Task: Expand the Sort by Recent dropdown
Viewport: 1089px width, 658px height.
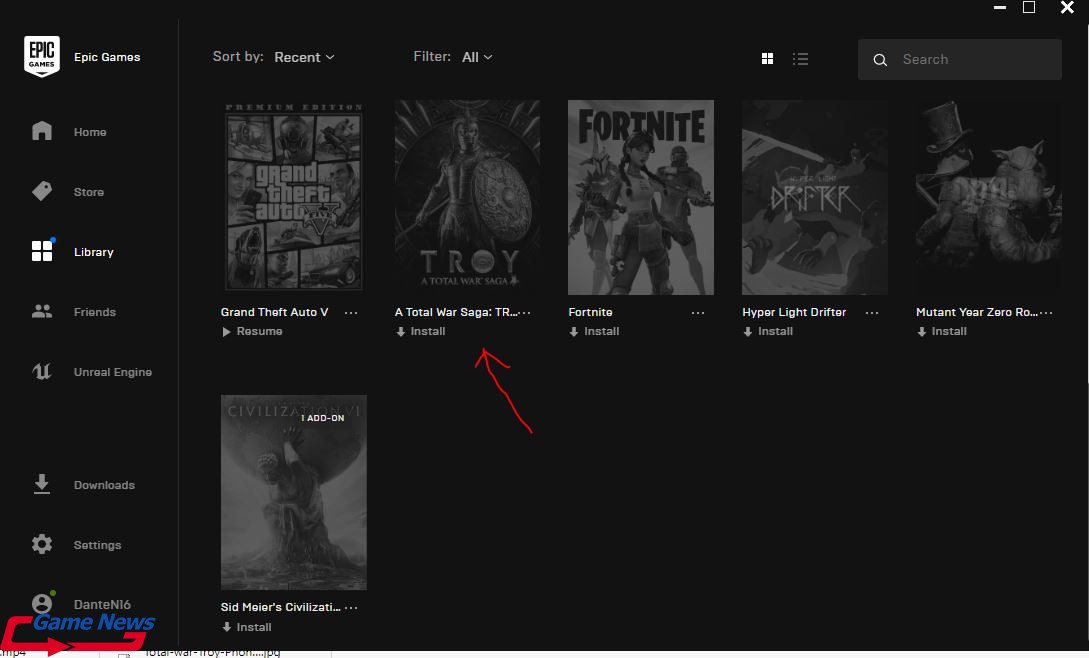Action: 304,57
